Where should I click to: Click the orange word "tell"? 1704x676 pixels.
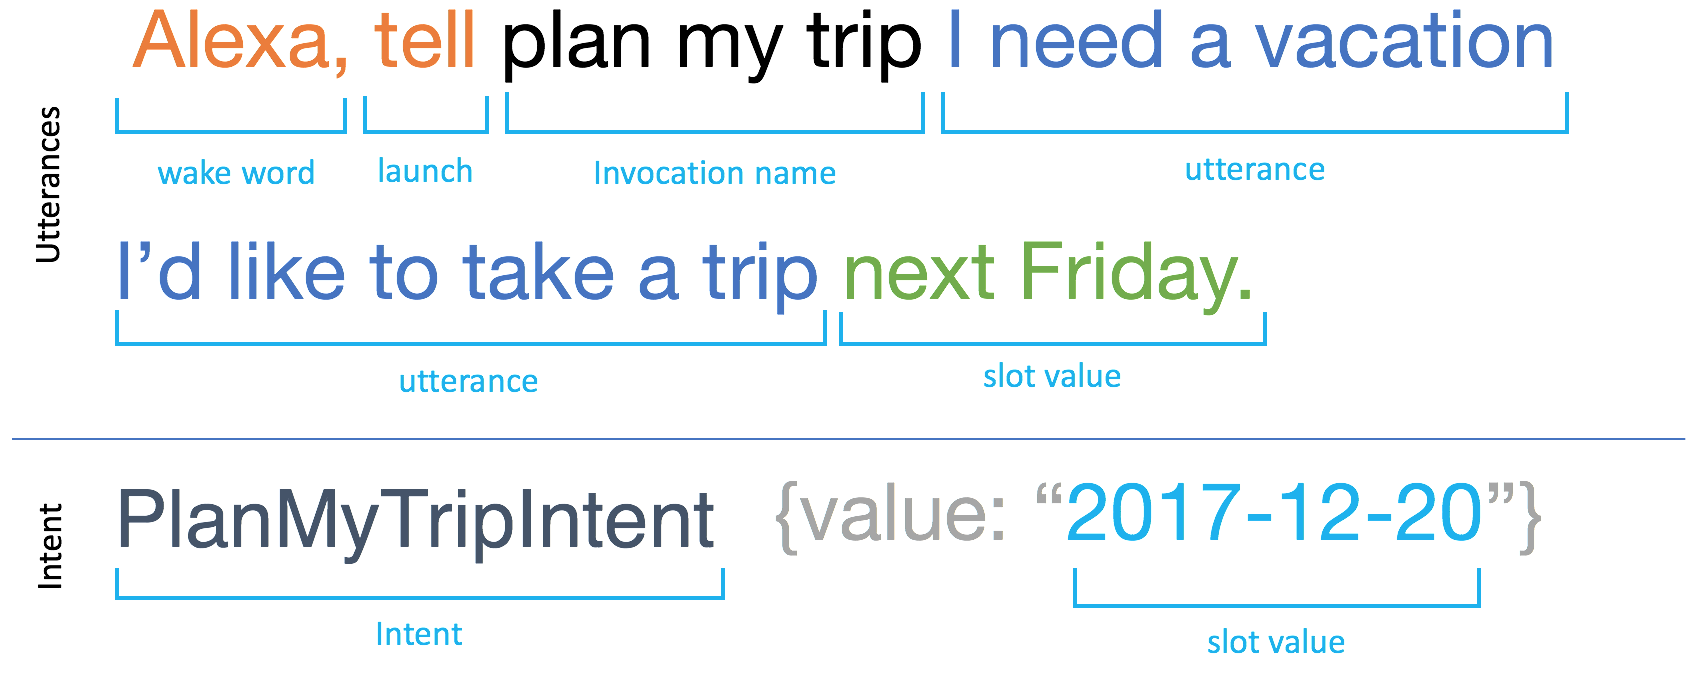[x=425, y=42]
